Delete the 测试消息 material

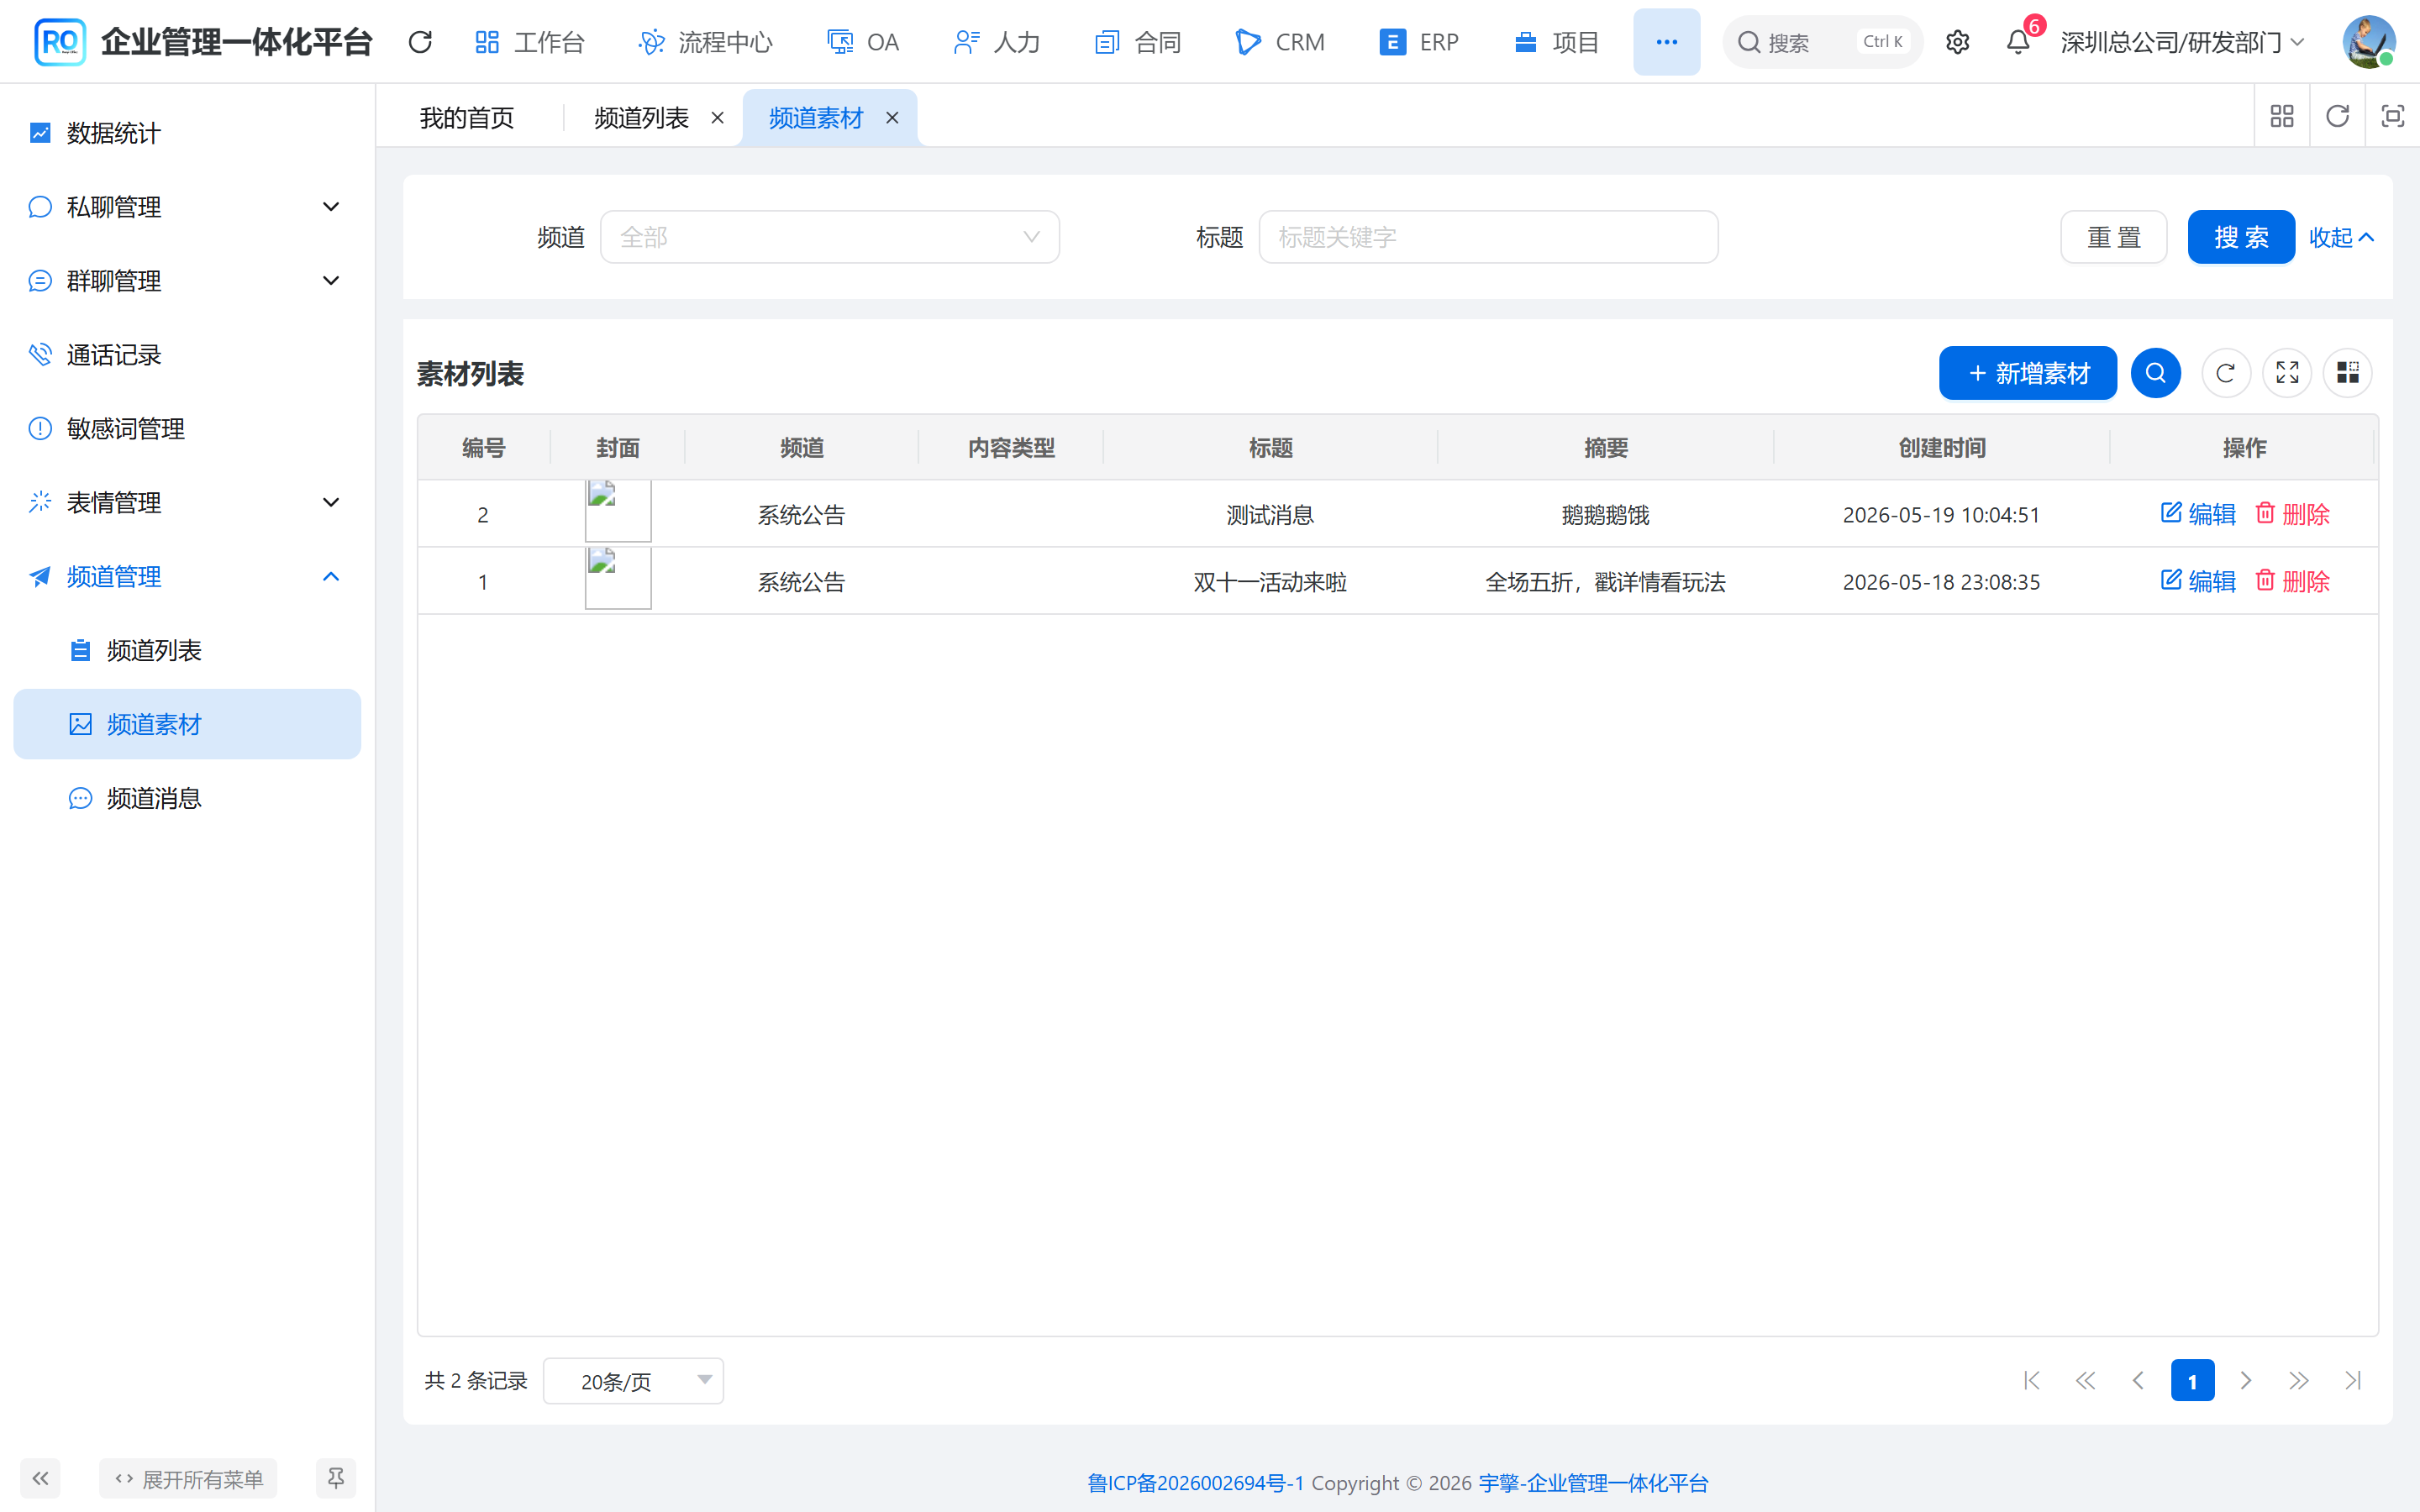[2292, 514]
